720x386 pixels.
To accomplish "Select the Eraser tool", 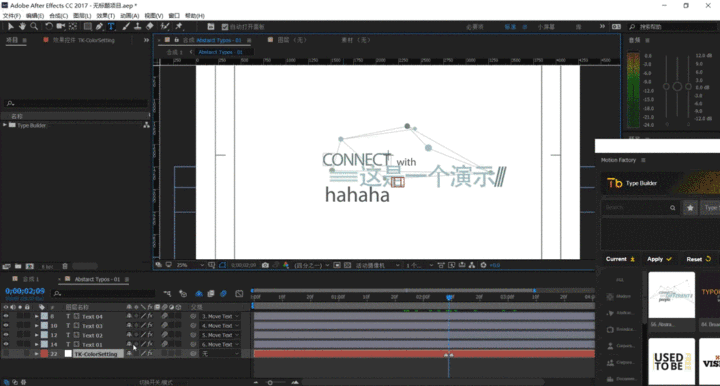I will (150, 27).
